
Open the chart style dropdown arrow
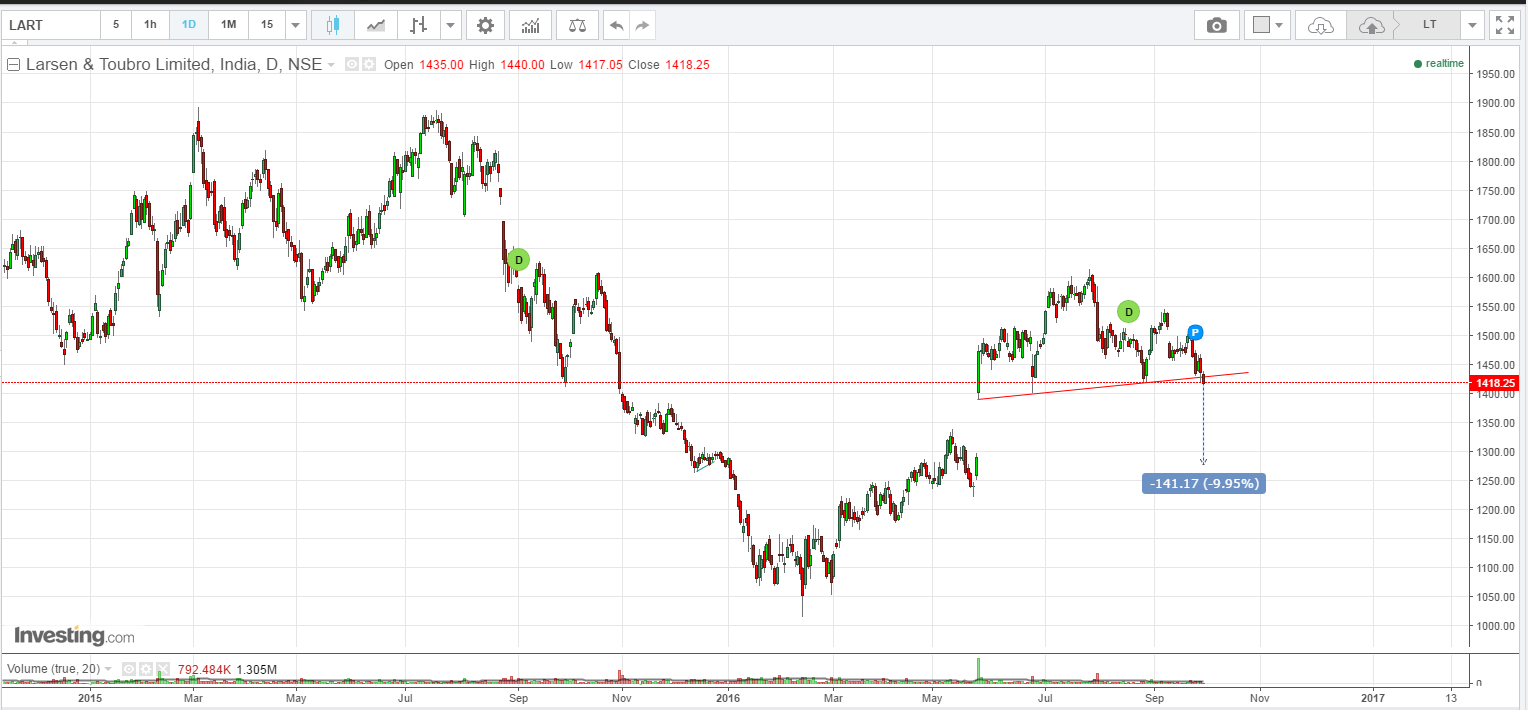451,25
